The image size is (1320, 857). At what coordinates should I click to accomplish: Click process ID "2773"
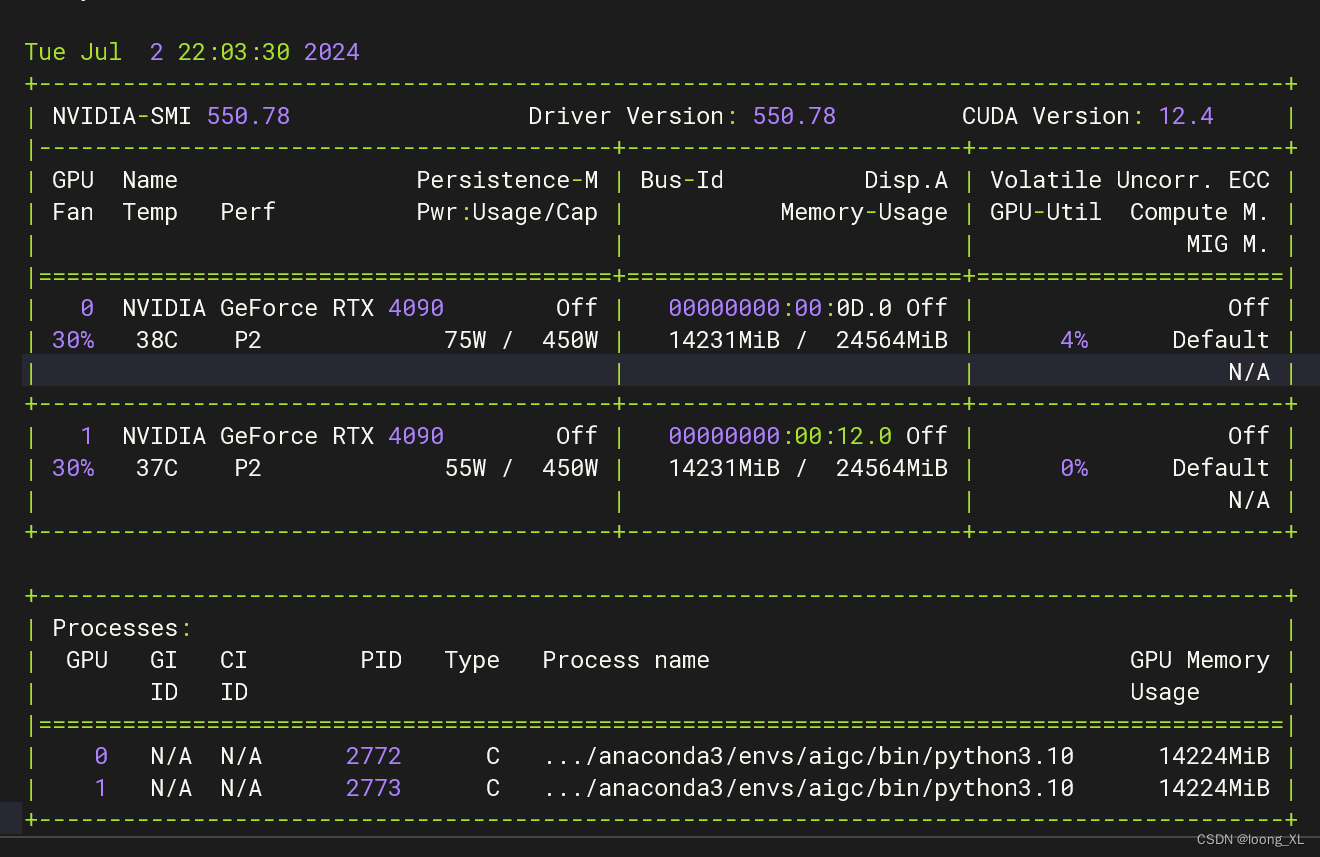click(374, 788)
